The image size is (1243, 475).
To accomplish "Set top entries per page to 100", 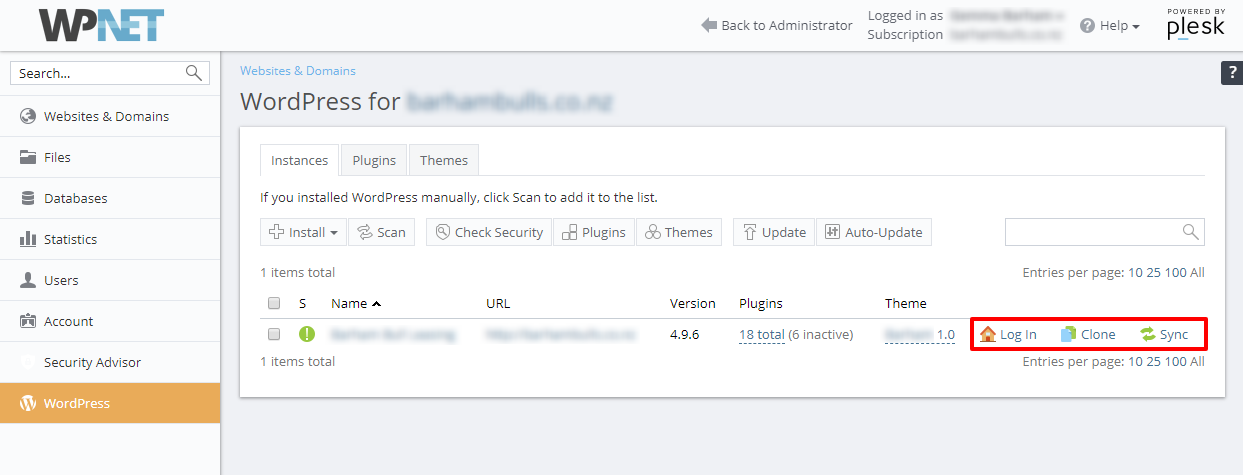I will [x=1175, y=272].
